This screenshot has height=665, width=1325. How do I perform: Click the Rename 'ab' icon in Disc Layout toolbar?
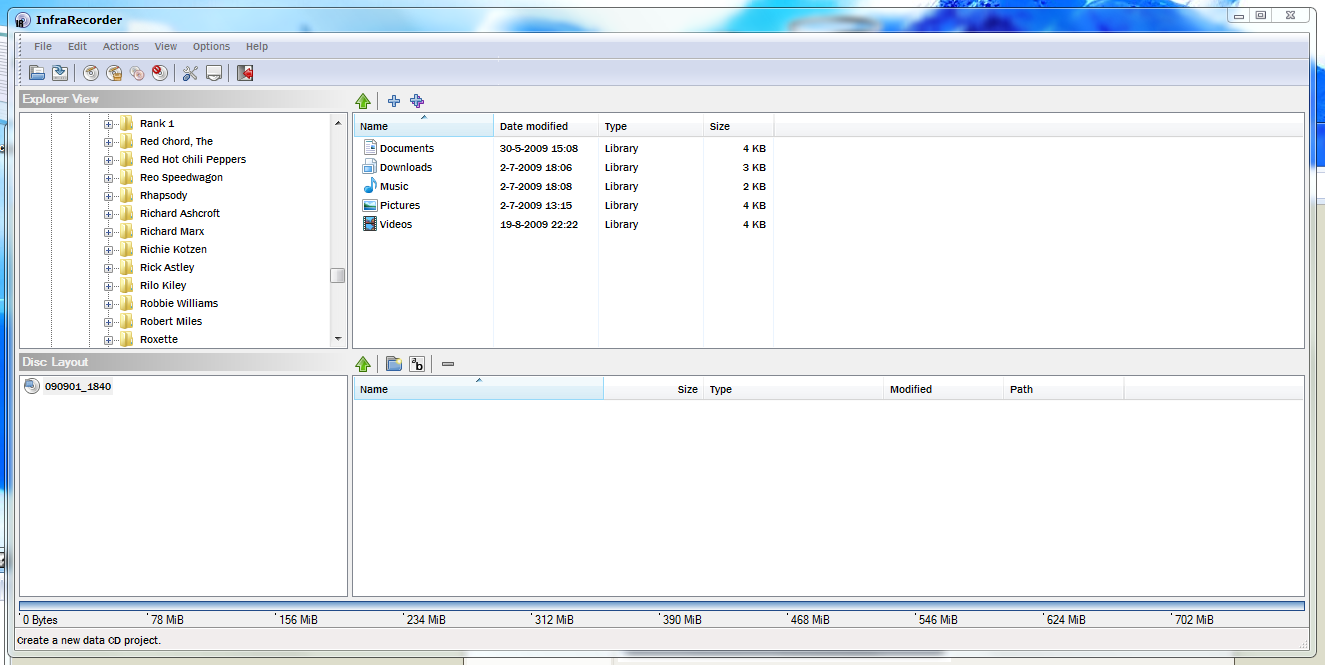point(417,364)
